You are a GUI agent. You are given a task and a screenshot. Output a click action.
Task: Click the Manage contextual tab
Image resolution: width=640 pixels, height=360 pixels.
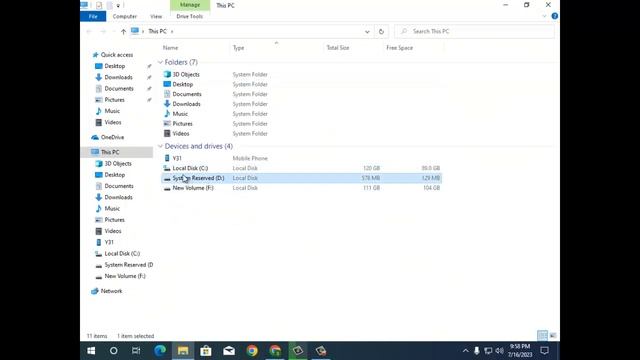click(190, 5)
